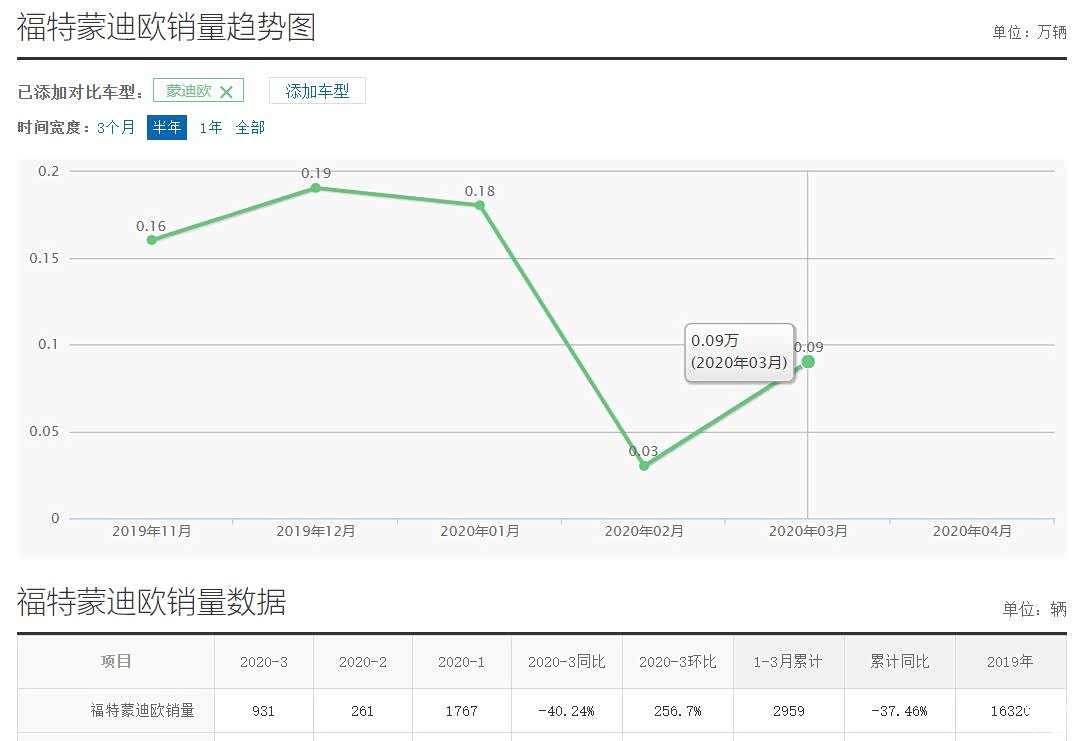This screenshot has height=741, width=1076.
Task: Click the 添加车型 button
Action: [x=317, y=91]
